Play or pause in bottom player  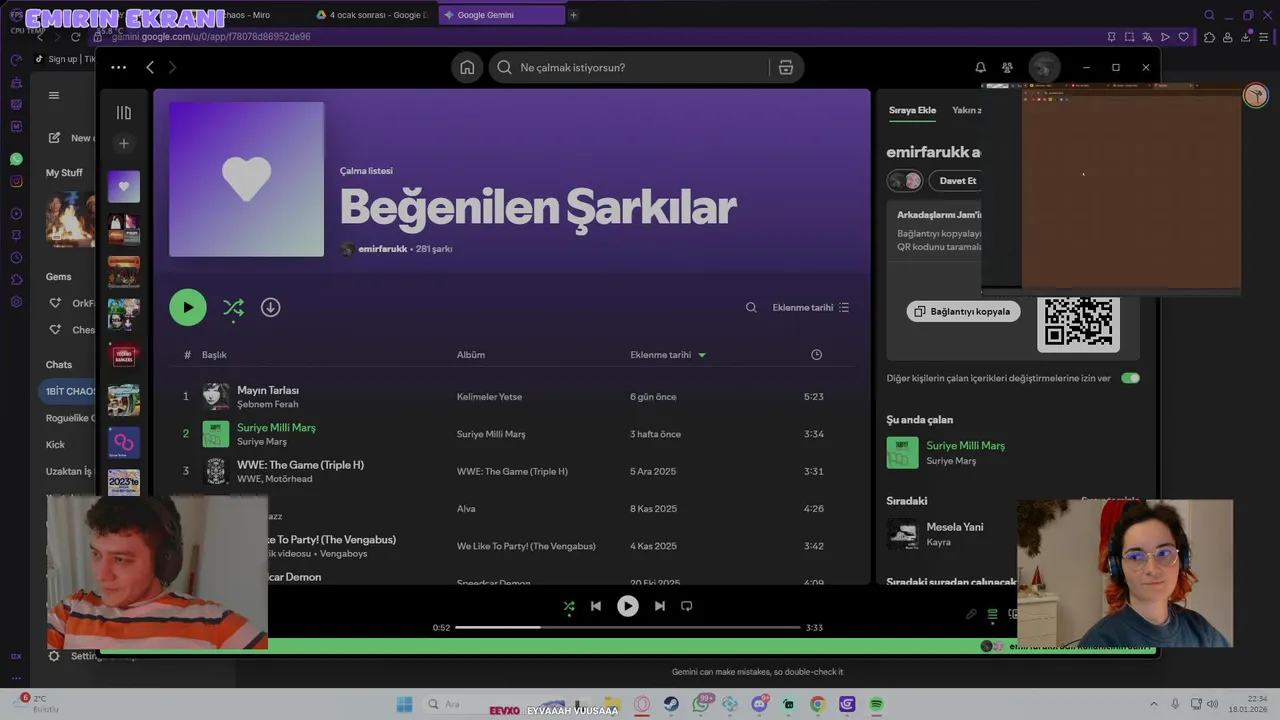[628, 606]
